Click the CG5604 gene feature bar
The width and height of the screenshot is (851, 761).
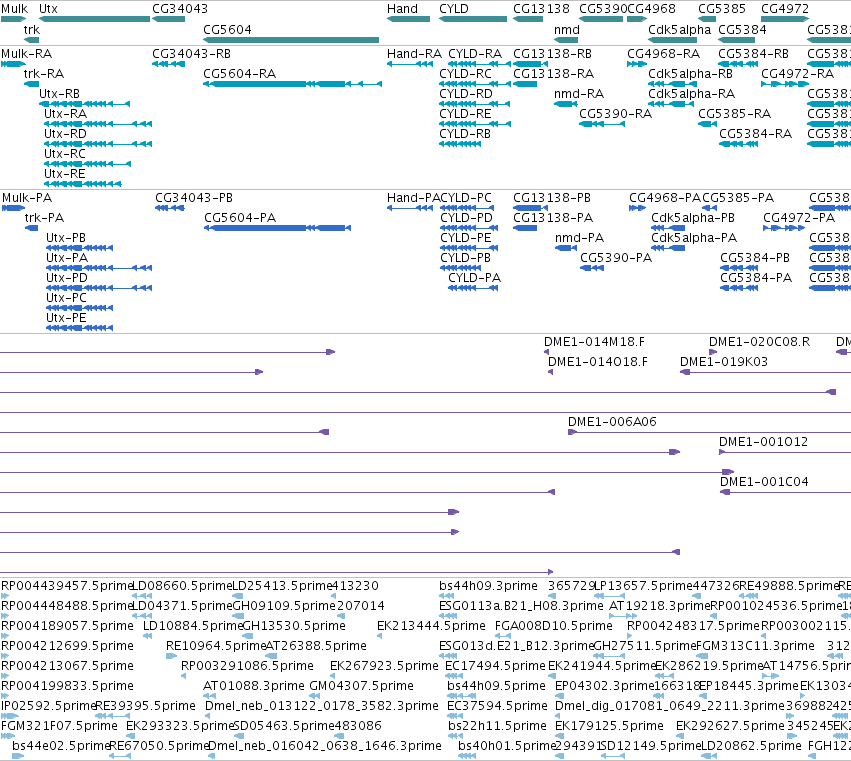click(291, 40)
